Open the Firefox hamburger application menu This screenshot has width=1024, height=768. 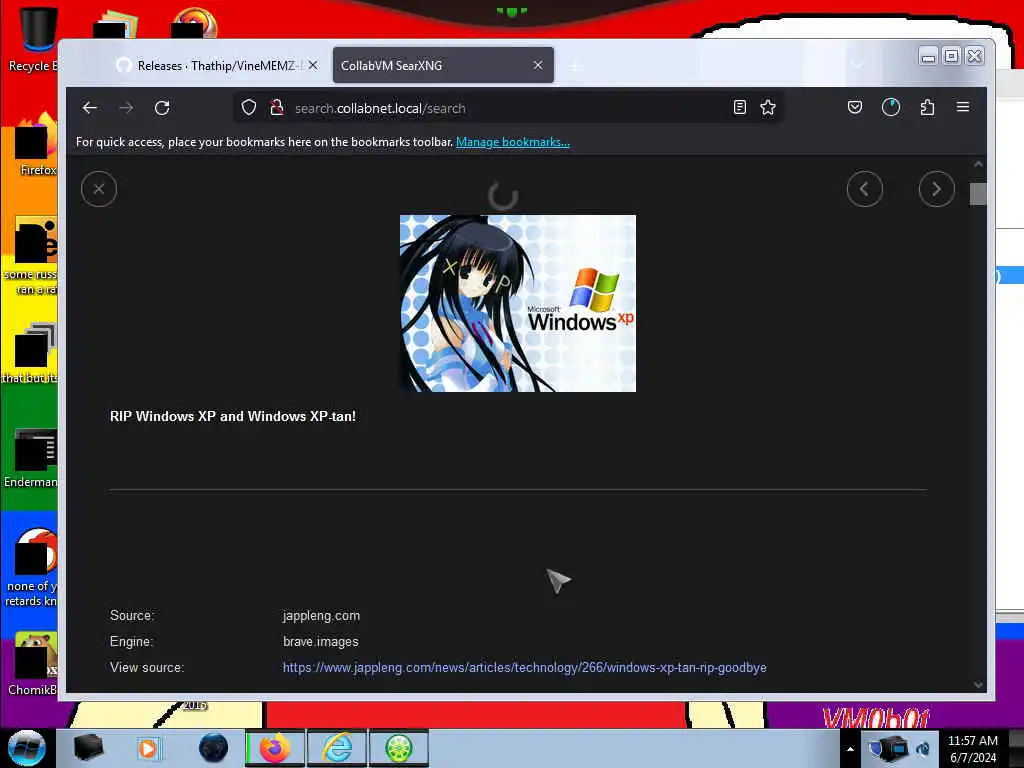point(963,107)
